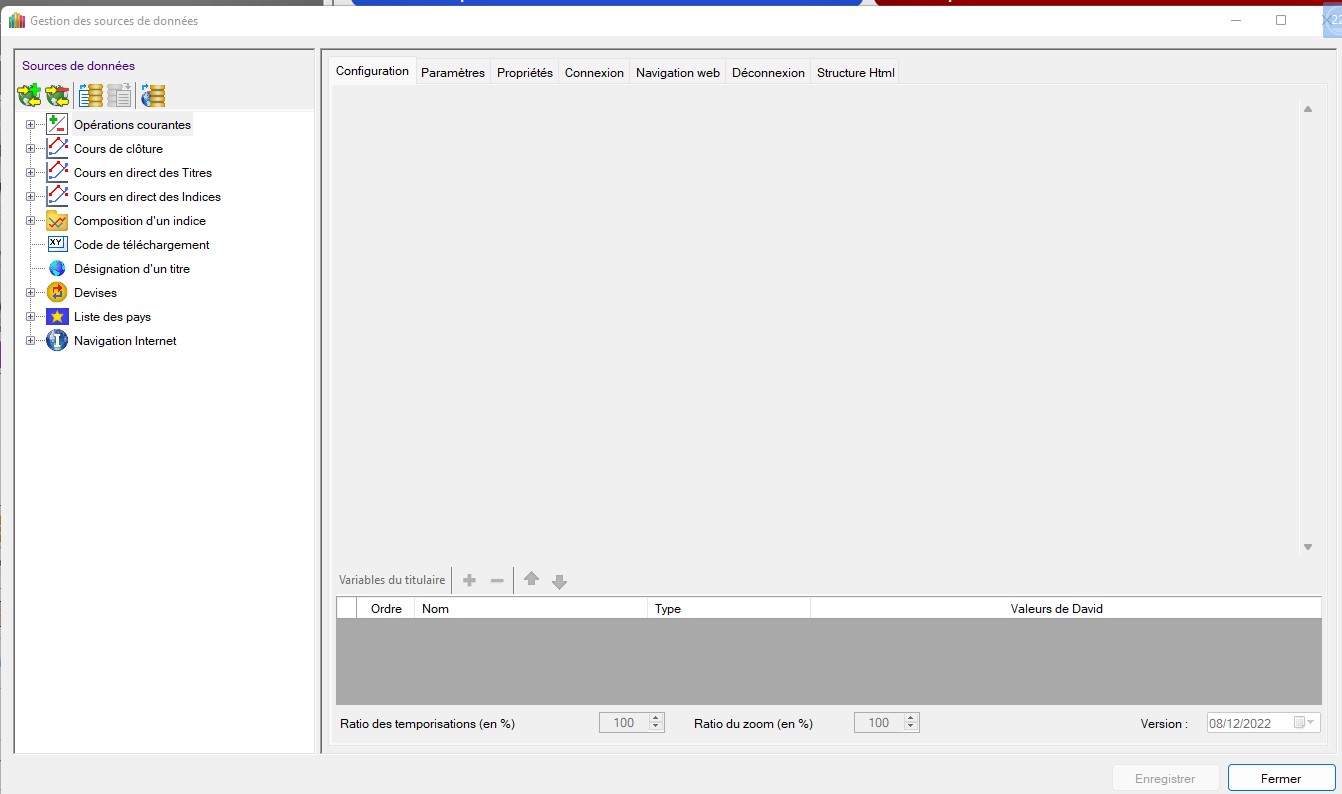Click the globe and coins web sources icon
Image resolution: width=1342 pixels, height=794 pixels.
[x=153, y=96]
